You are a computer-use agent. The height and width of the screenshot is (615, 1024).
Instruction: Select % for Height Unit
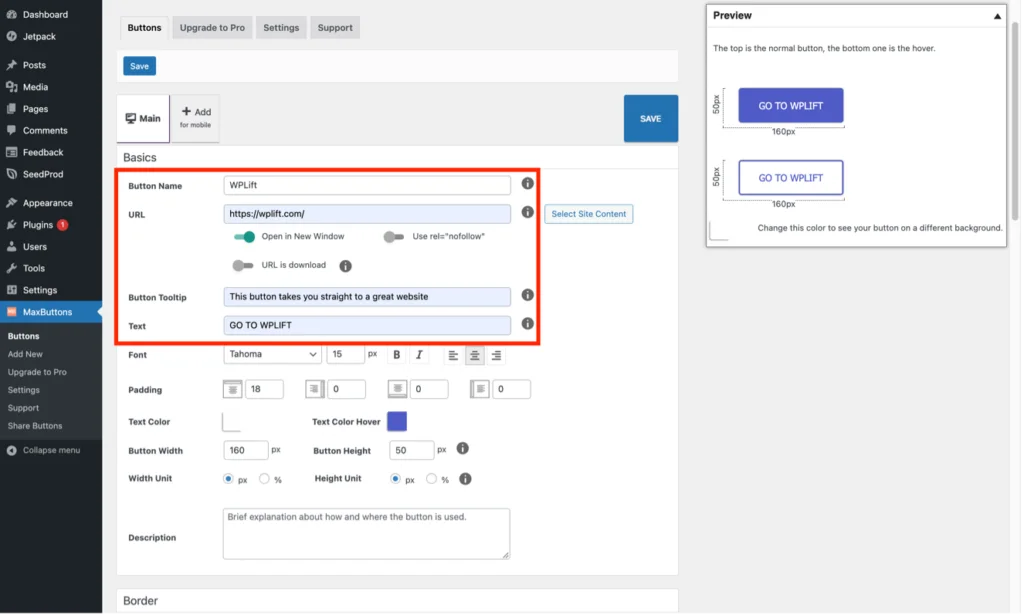tap(431, 479)
